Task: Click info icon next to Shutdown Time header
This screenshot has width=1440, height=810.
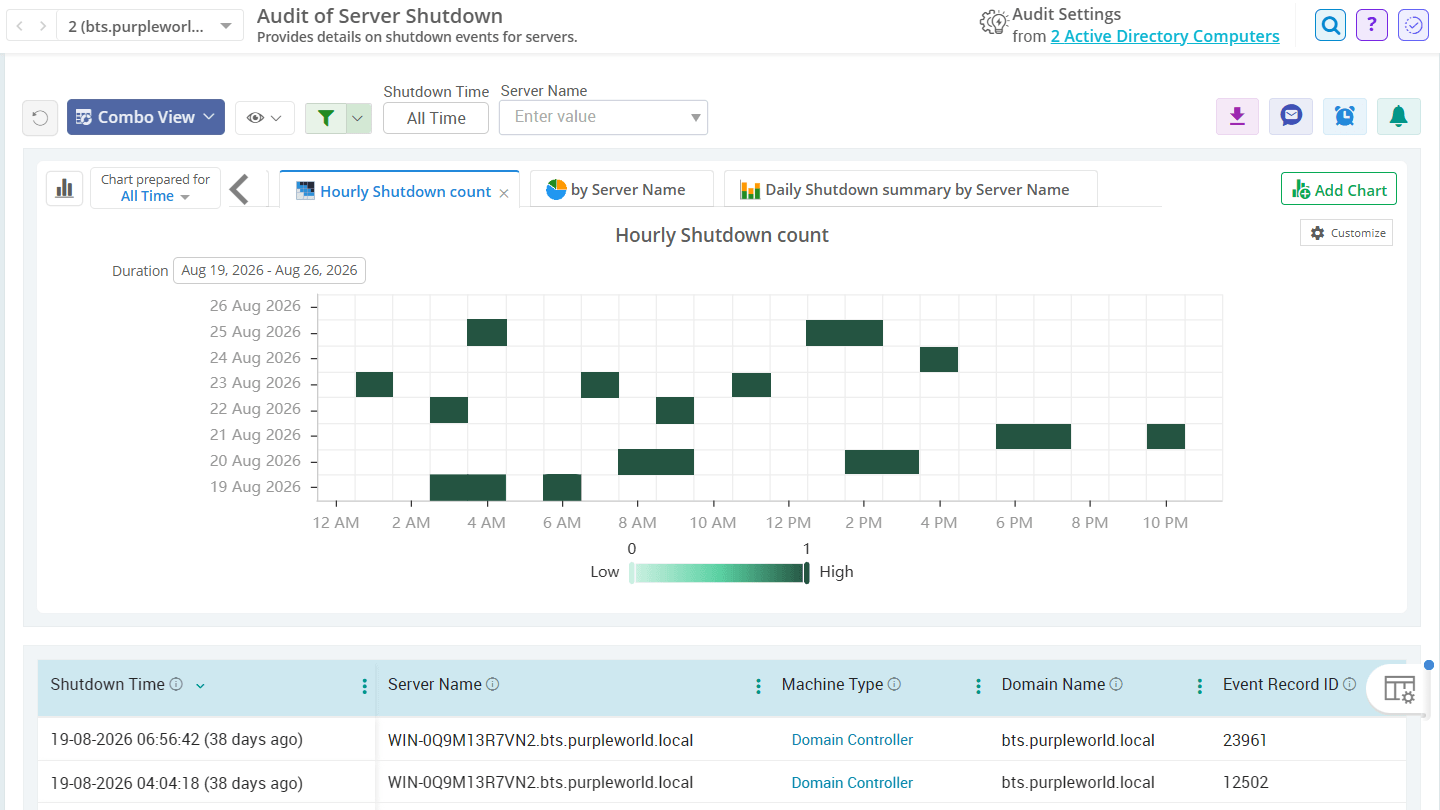Action: pyautogui.click(x=176, y=685)
